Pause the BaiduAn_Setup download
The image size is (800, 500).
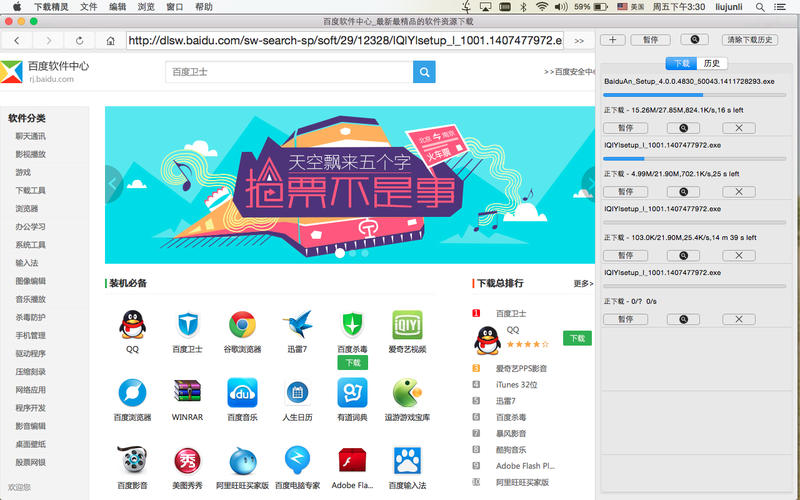[626, 128]
